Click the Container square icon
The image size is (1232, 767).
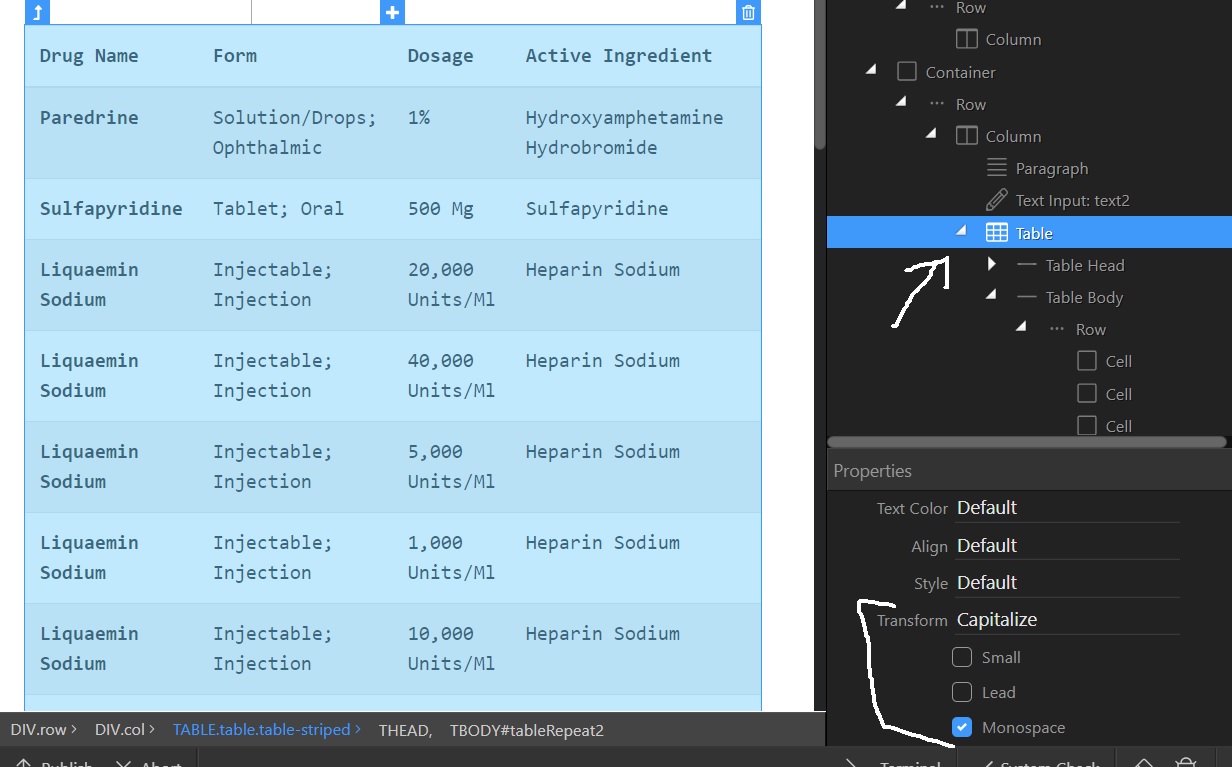click(x=907, y=72)
